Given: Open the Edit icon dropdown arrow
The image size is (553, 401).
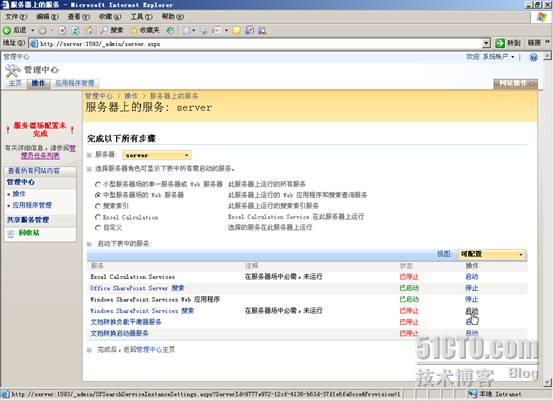Looking at the screenshot, I should [226, 30].
